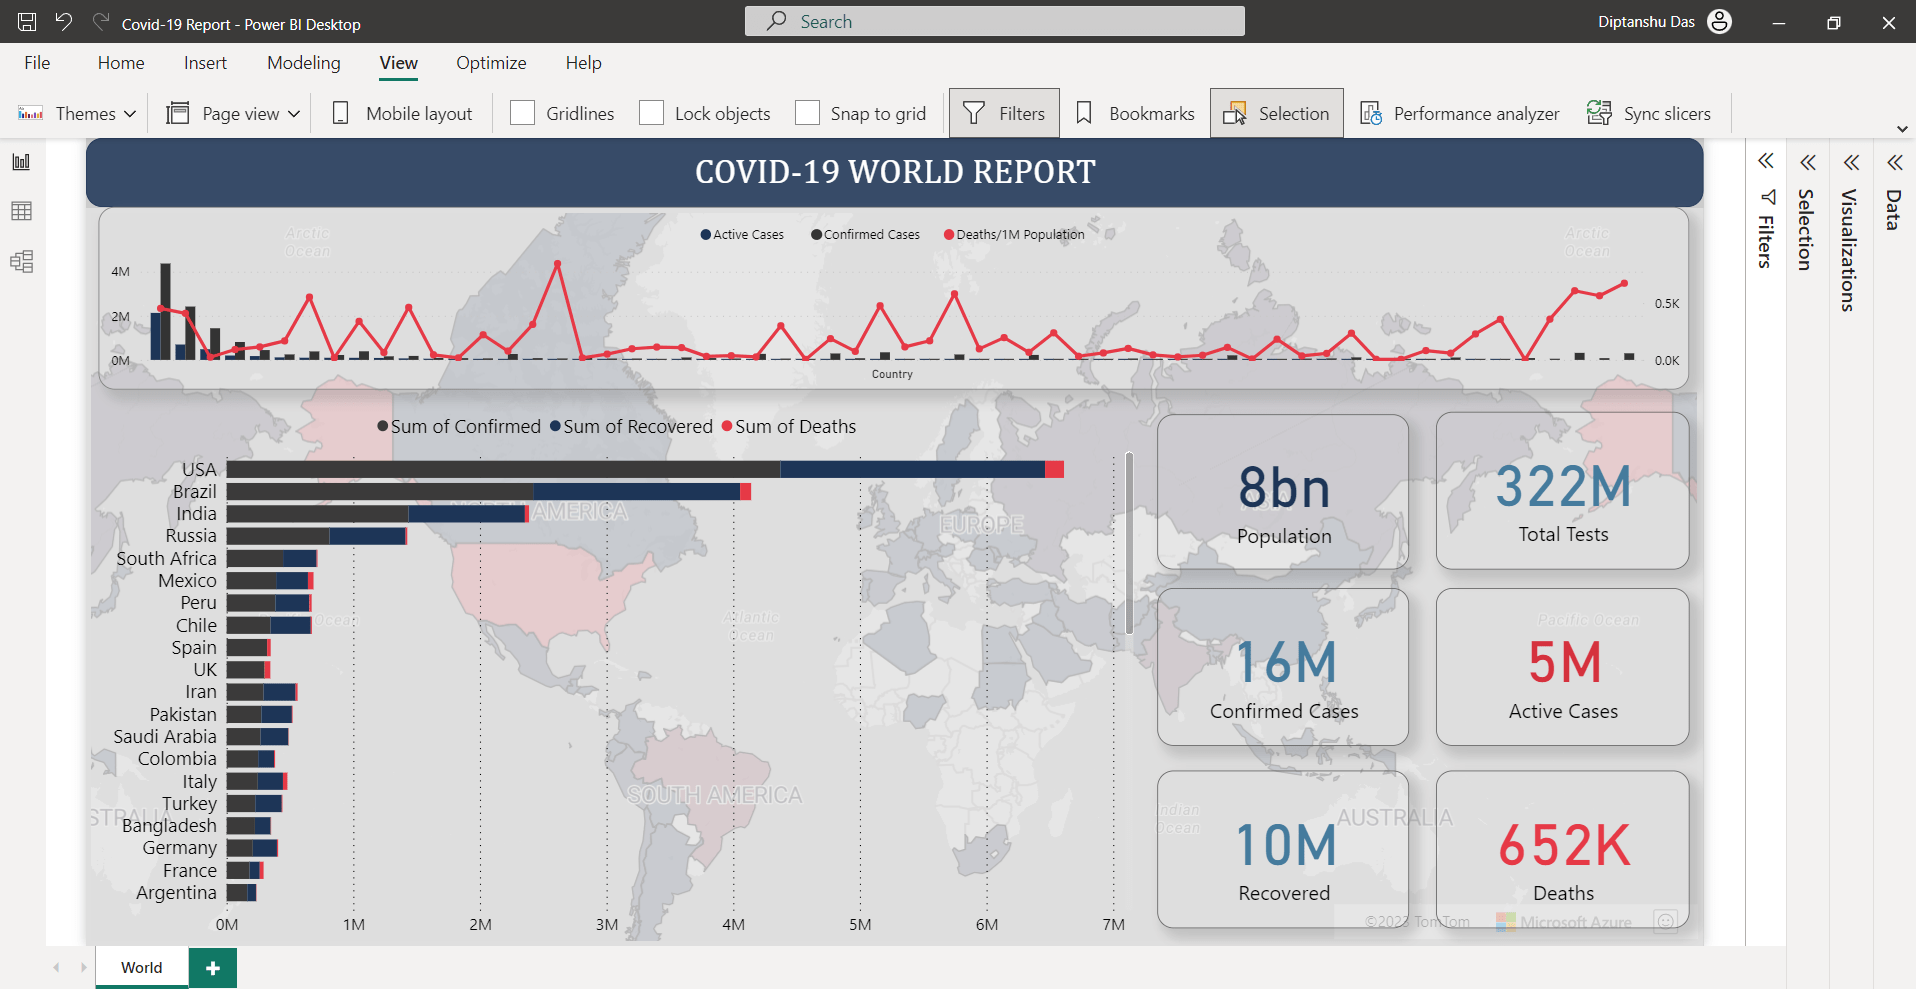This screenshot has height=989, width=1916.
Task: Click the Russia label in bar chart
Action: tap(191, 536)
